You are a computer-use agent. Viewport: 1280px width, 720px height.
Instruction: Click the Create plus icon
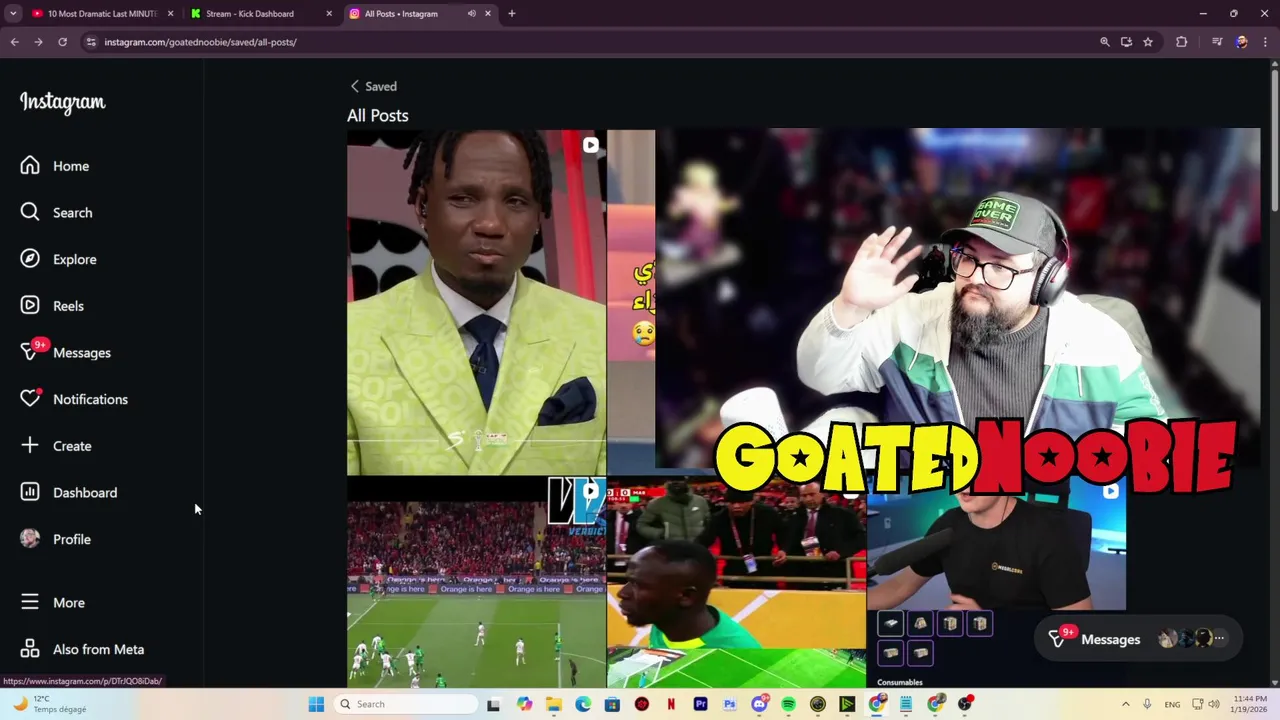point(30,445)
